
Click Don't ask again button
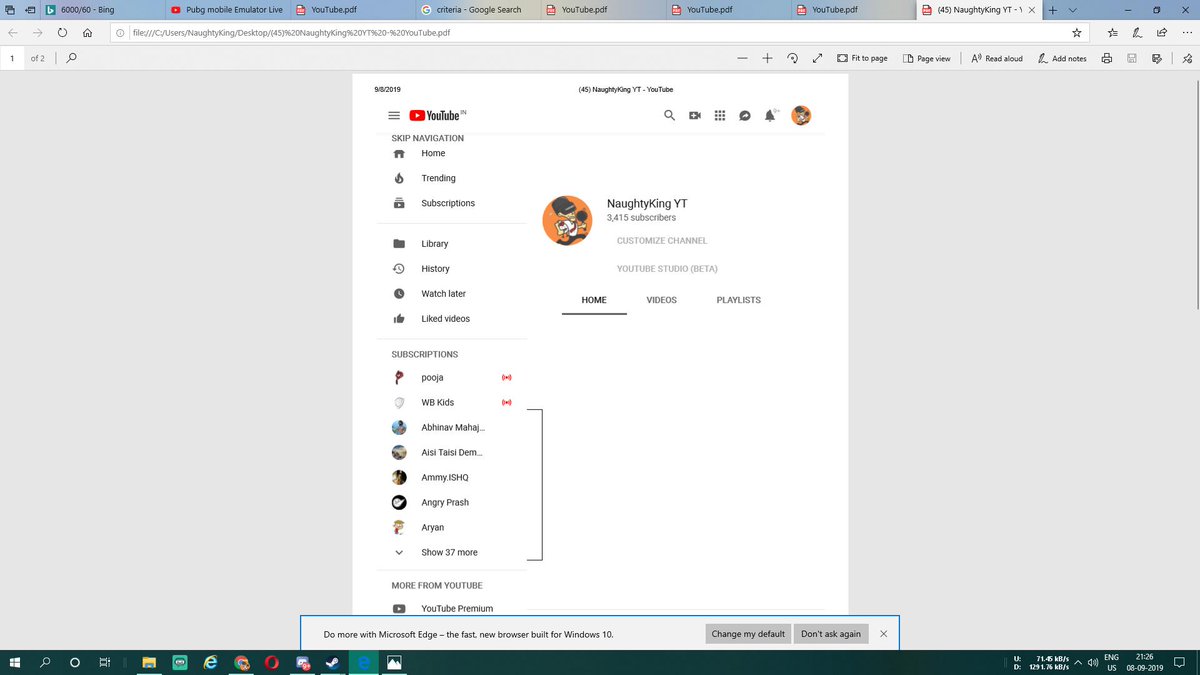point(831,634)
